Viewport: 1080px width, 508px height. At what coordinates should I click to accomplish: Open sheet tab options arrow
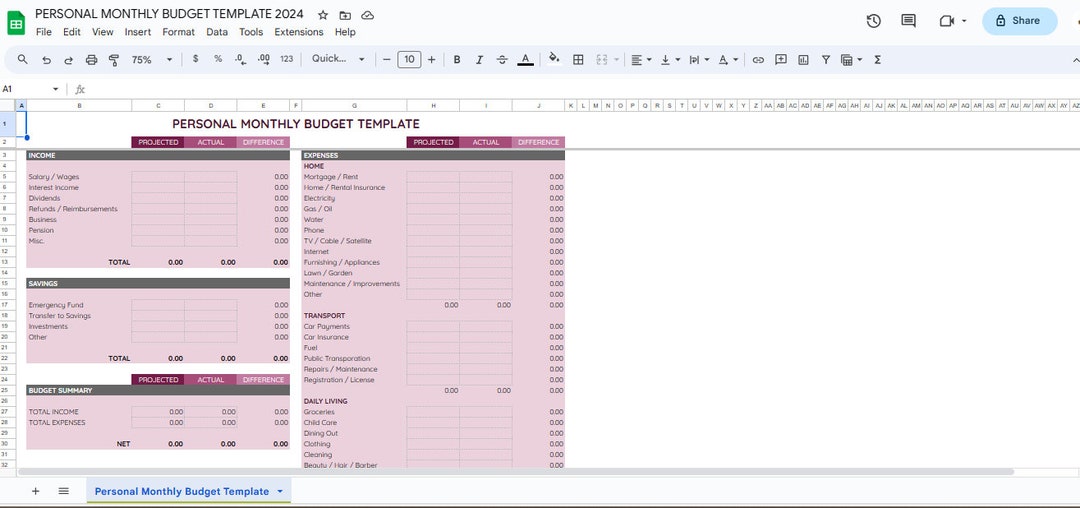(280, 491)
